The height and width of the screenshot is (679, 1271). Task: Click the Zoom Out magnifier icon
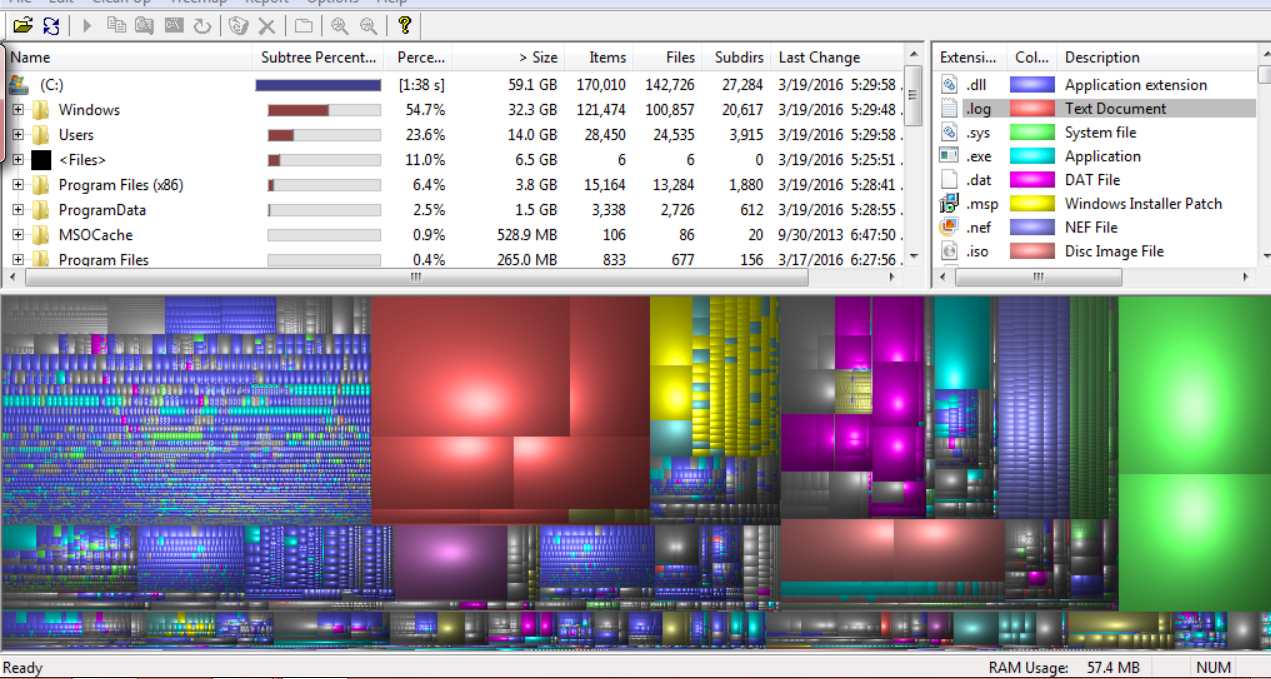369,25
